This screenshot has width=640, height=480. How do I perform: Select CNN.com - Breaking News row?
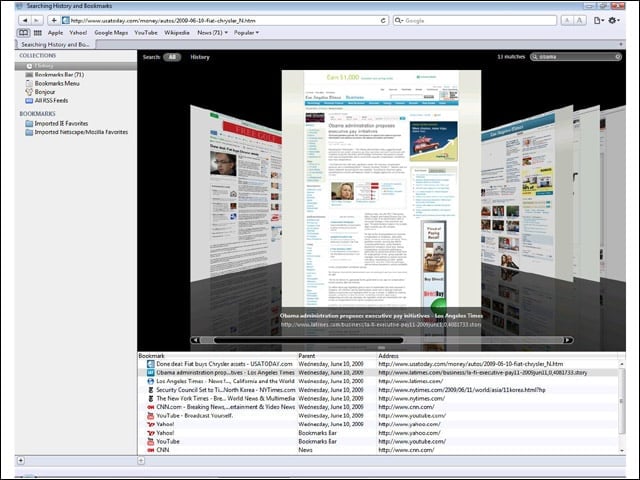[x=378, y=407]
